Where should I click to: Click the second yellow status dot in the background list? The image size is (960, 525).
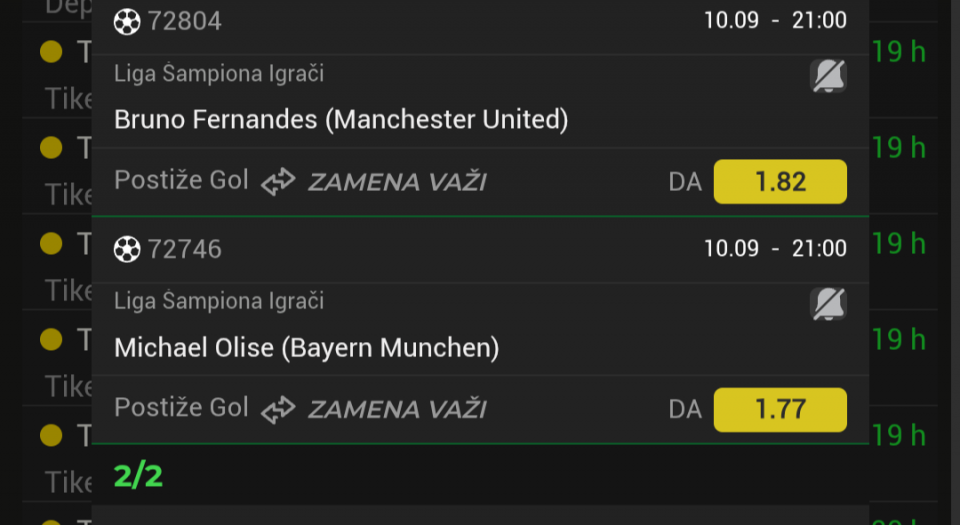tap(51, 147)
